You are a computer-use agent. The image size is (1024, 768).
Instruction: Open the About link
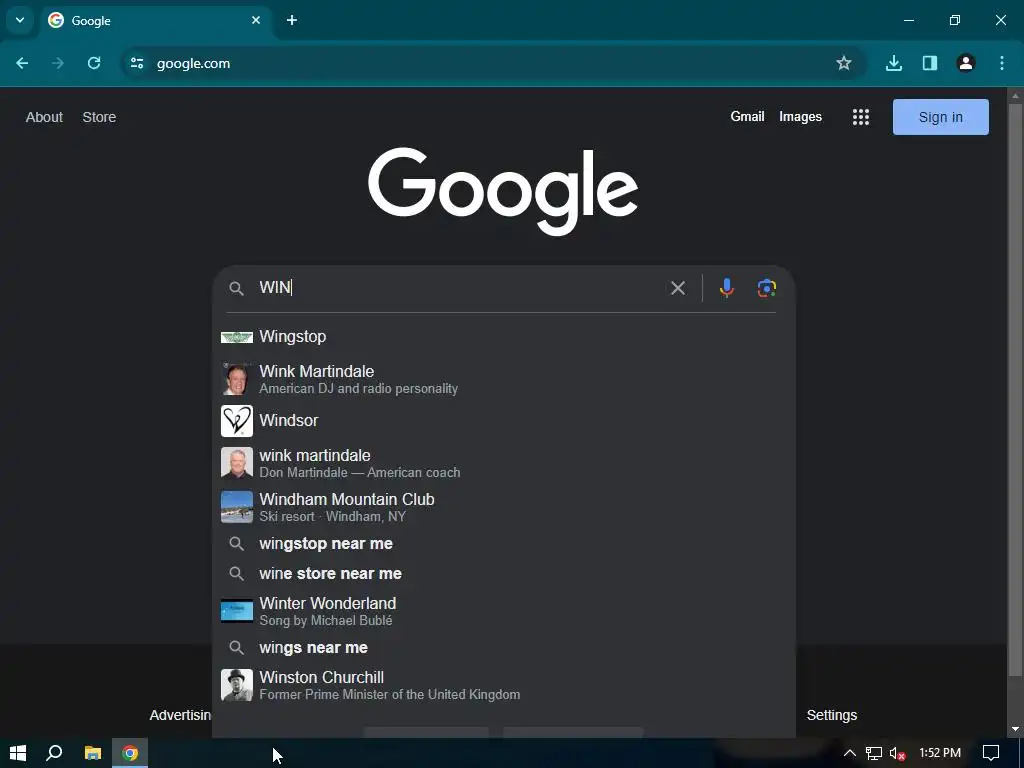44,117
